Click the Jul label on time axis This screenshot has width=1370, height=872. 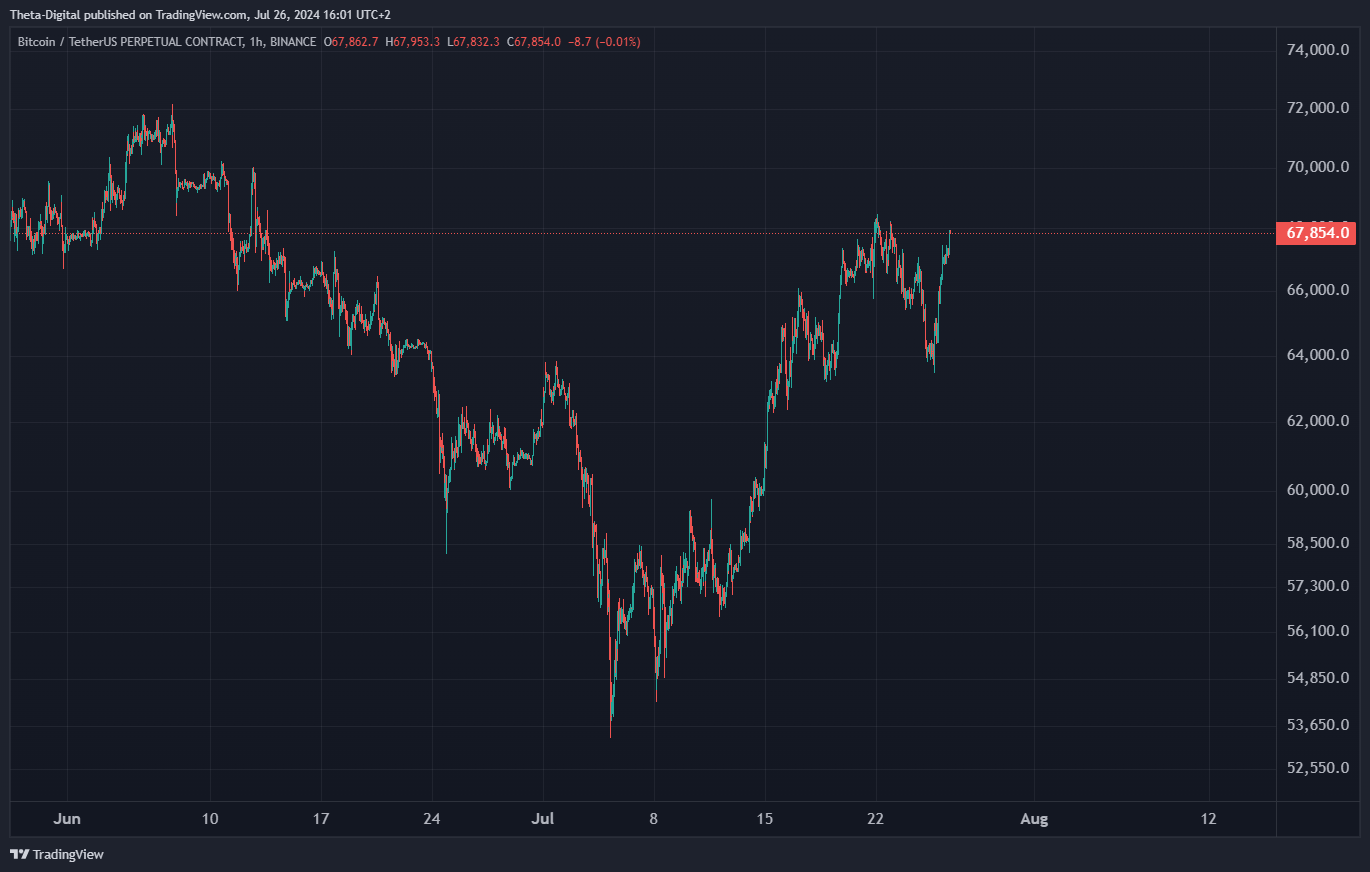point(543,819)
